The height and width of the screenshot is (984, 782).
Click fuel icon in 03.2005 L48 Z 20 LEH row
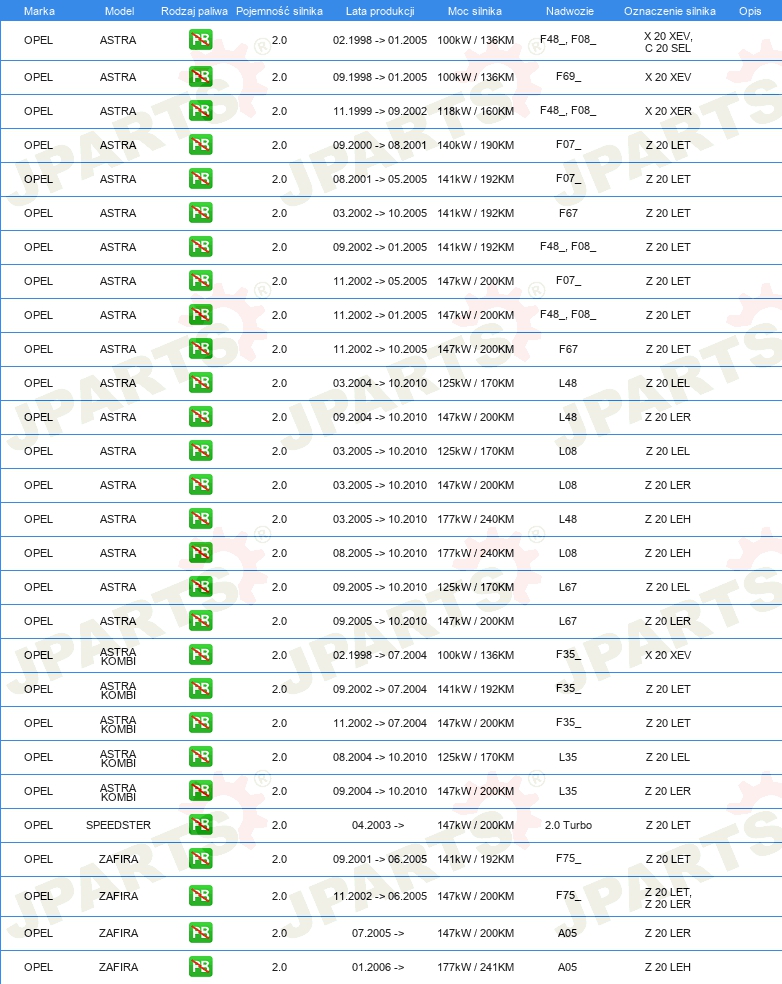click(x=201, y=518)
